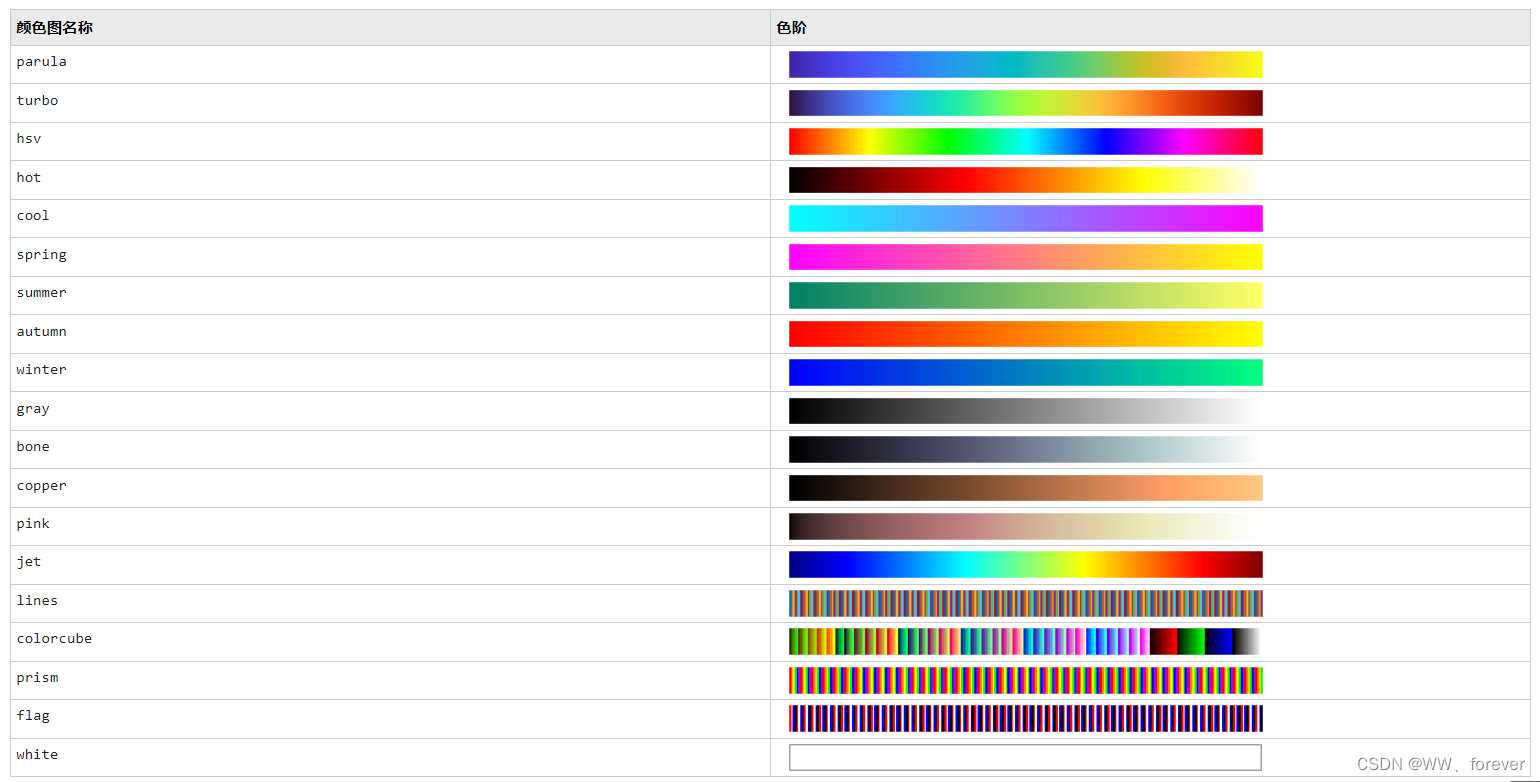Click the 'autumn' name cell
The height and width of the screenshot is (782, 1540).
(390, 334)
